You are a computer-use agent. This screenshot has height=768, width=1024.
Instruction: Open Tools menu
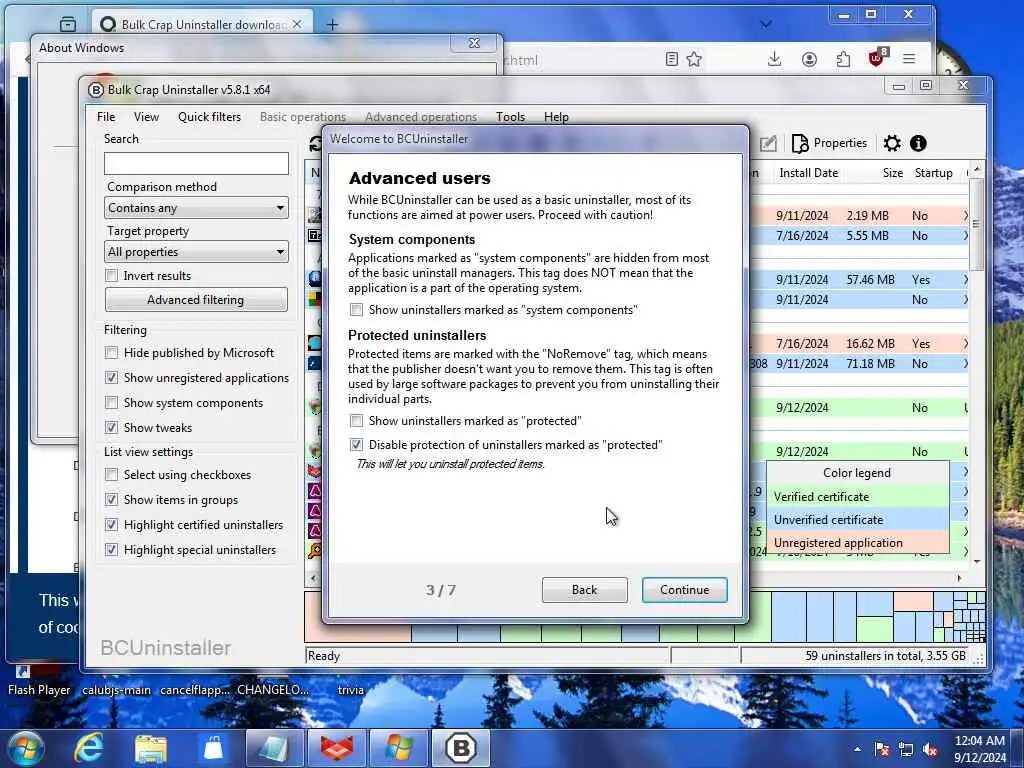pyautogui.click(x=511, y=117)
